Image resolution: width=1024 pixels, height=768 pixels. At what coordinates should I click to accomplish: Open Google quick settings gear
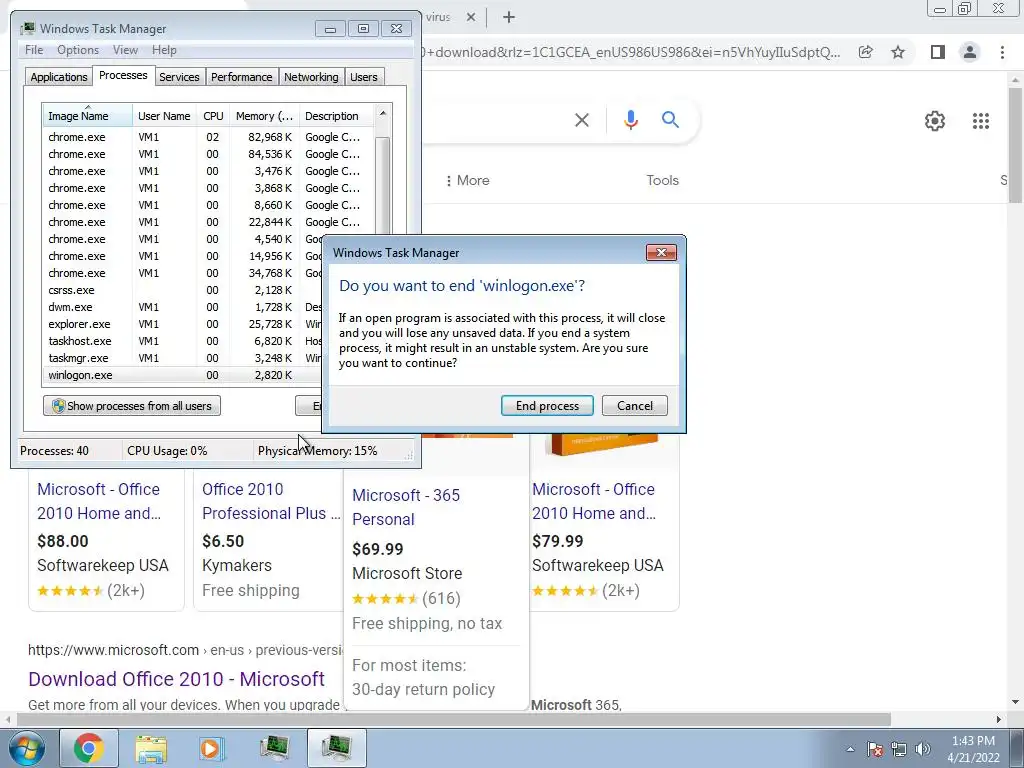tap(935, 121)
